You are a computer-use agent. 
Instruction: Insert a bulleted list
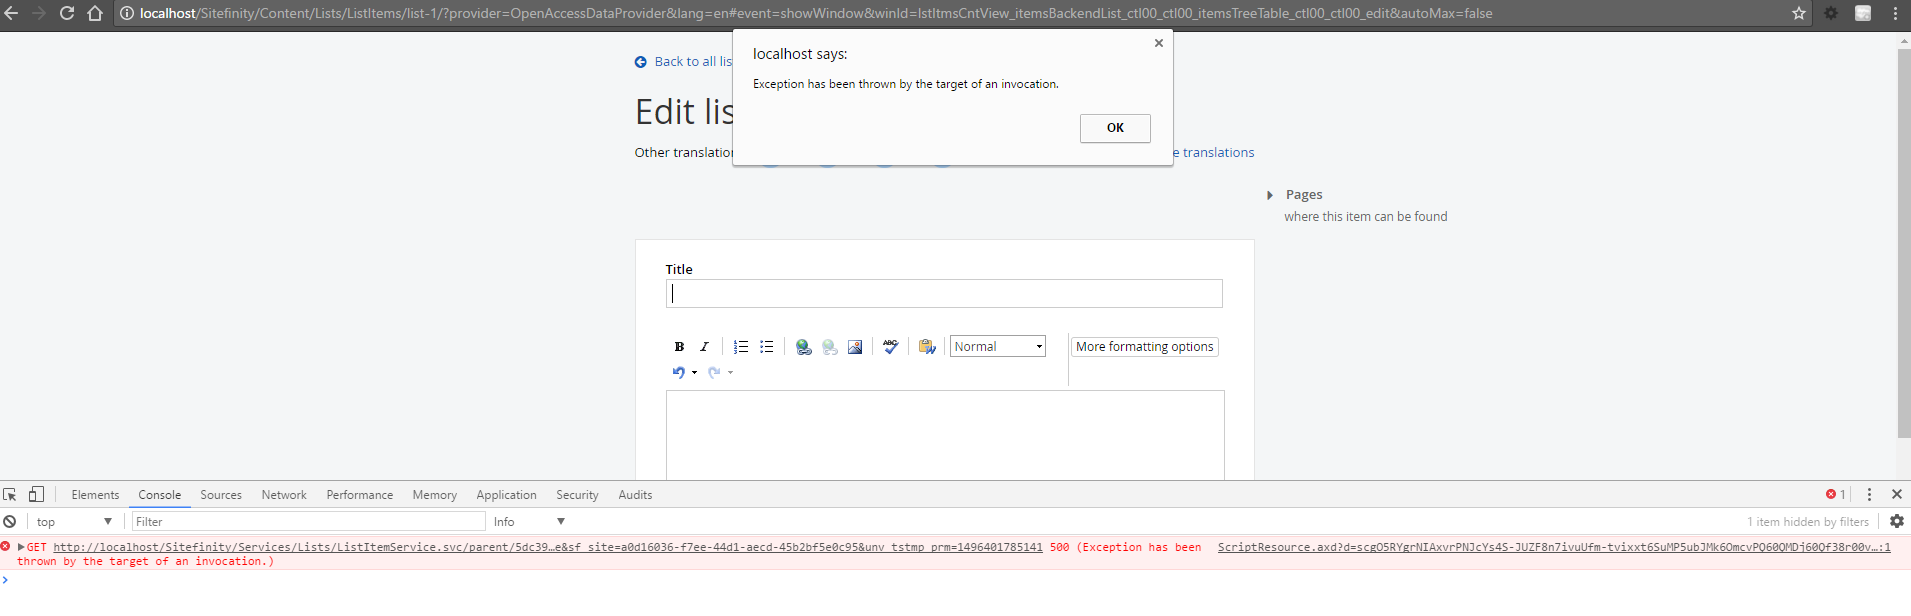[767, 347]
